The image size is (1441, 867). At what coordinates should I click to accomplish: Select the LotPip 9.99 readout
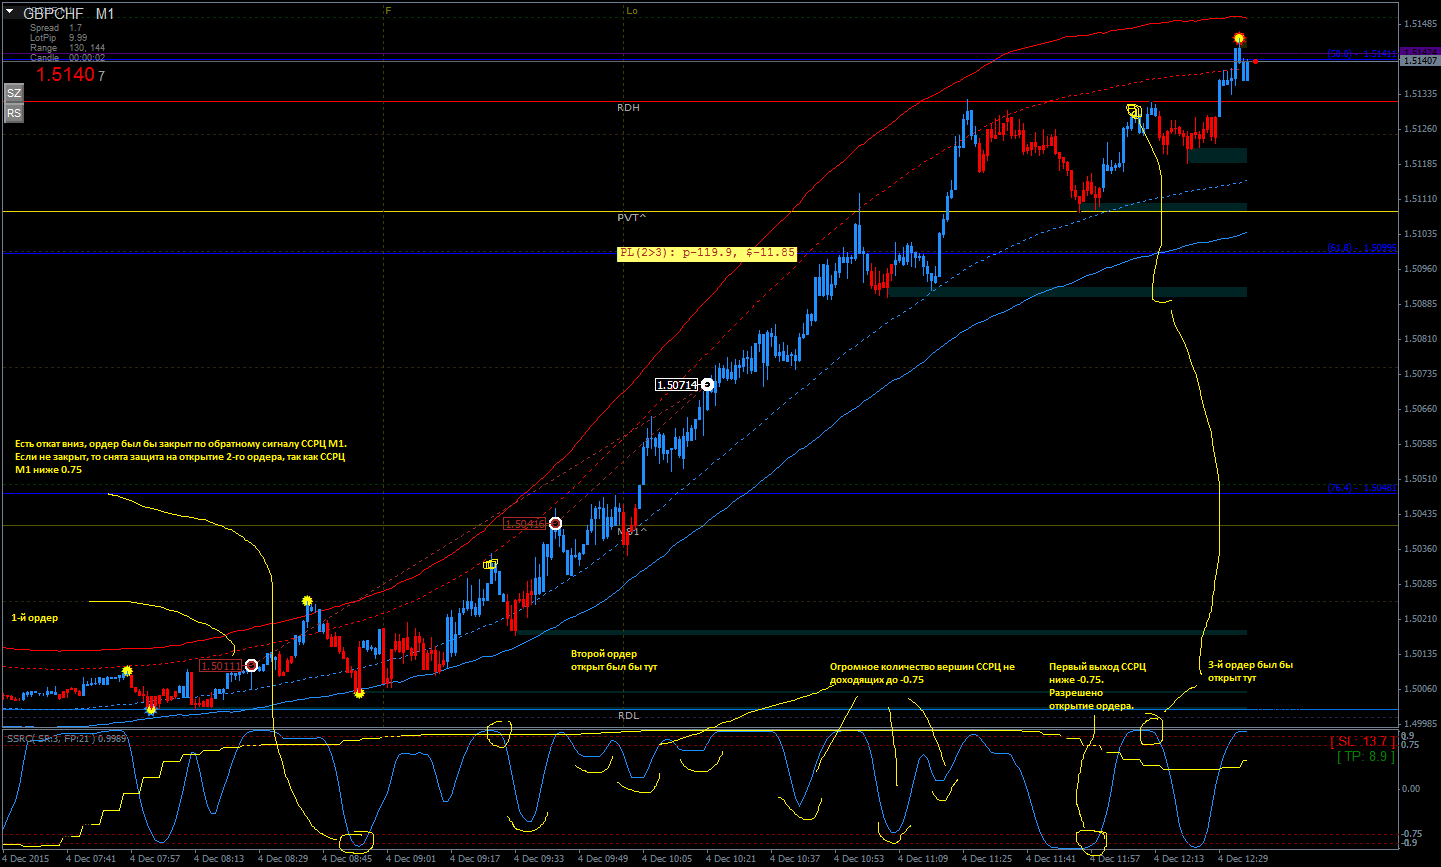point(58,38)
